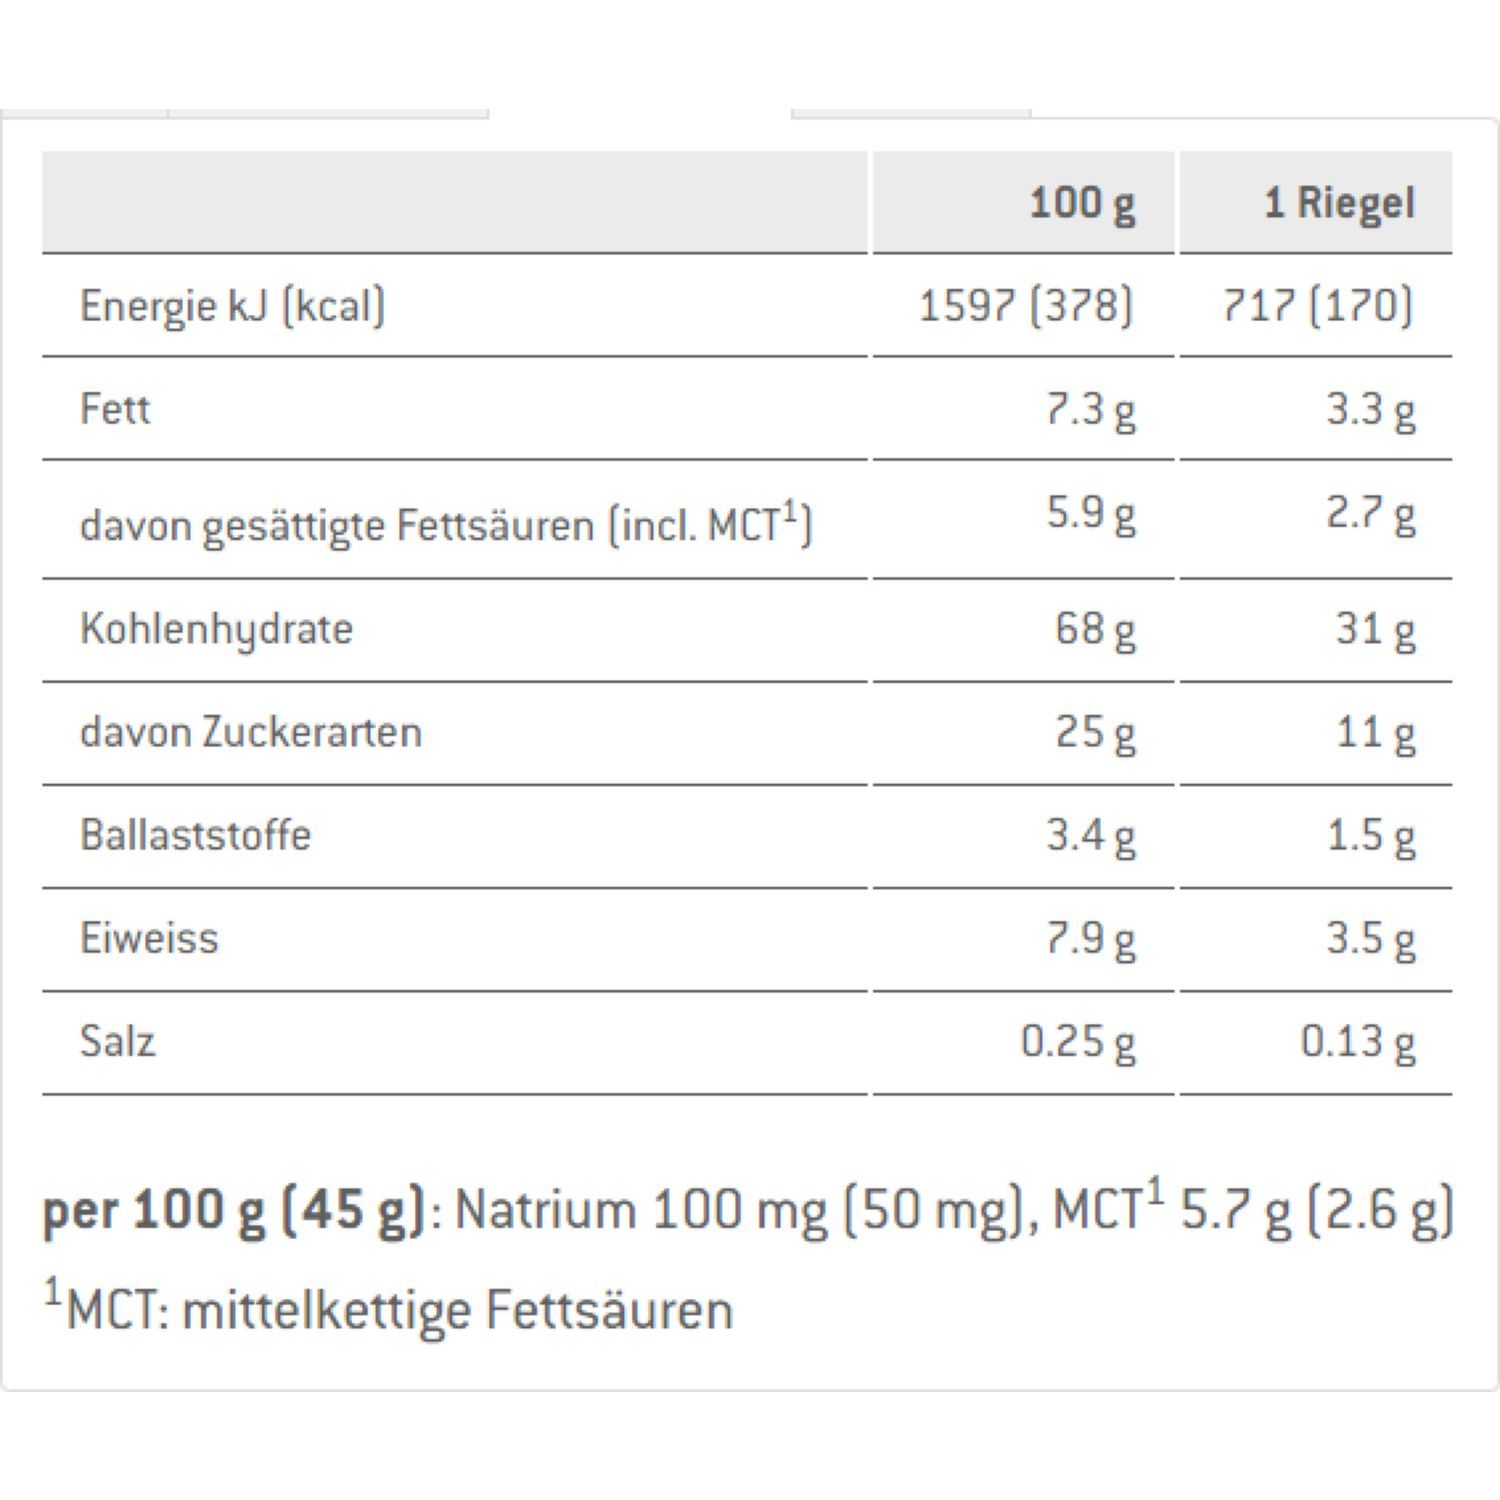The image size is (1500, 1500).
Task: Click the "Kohlenhydrate" row label
Action: coord(216,629)
